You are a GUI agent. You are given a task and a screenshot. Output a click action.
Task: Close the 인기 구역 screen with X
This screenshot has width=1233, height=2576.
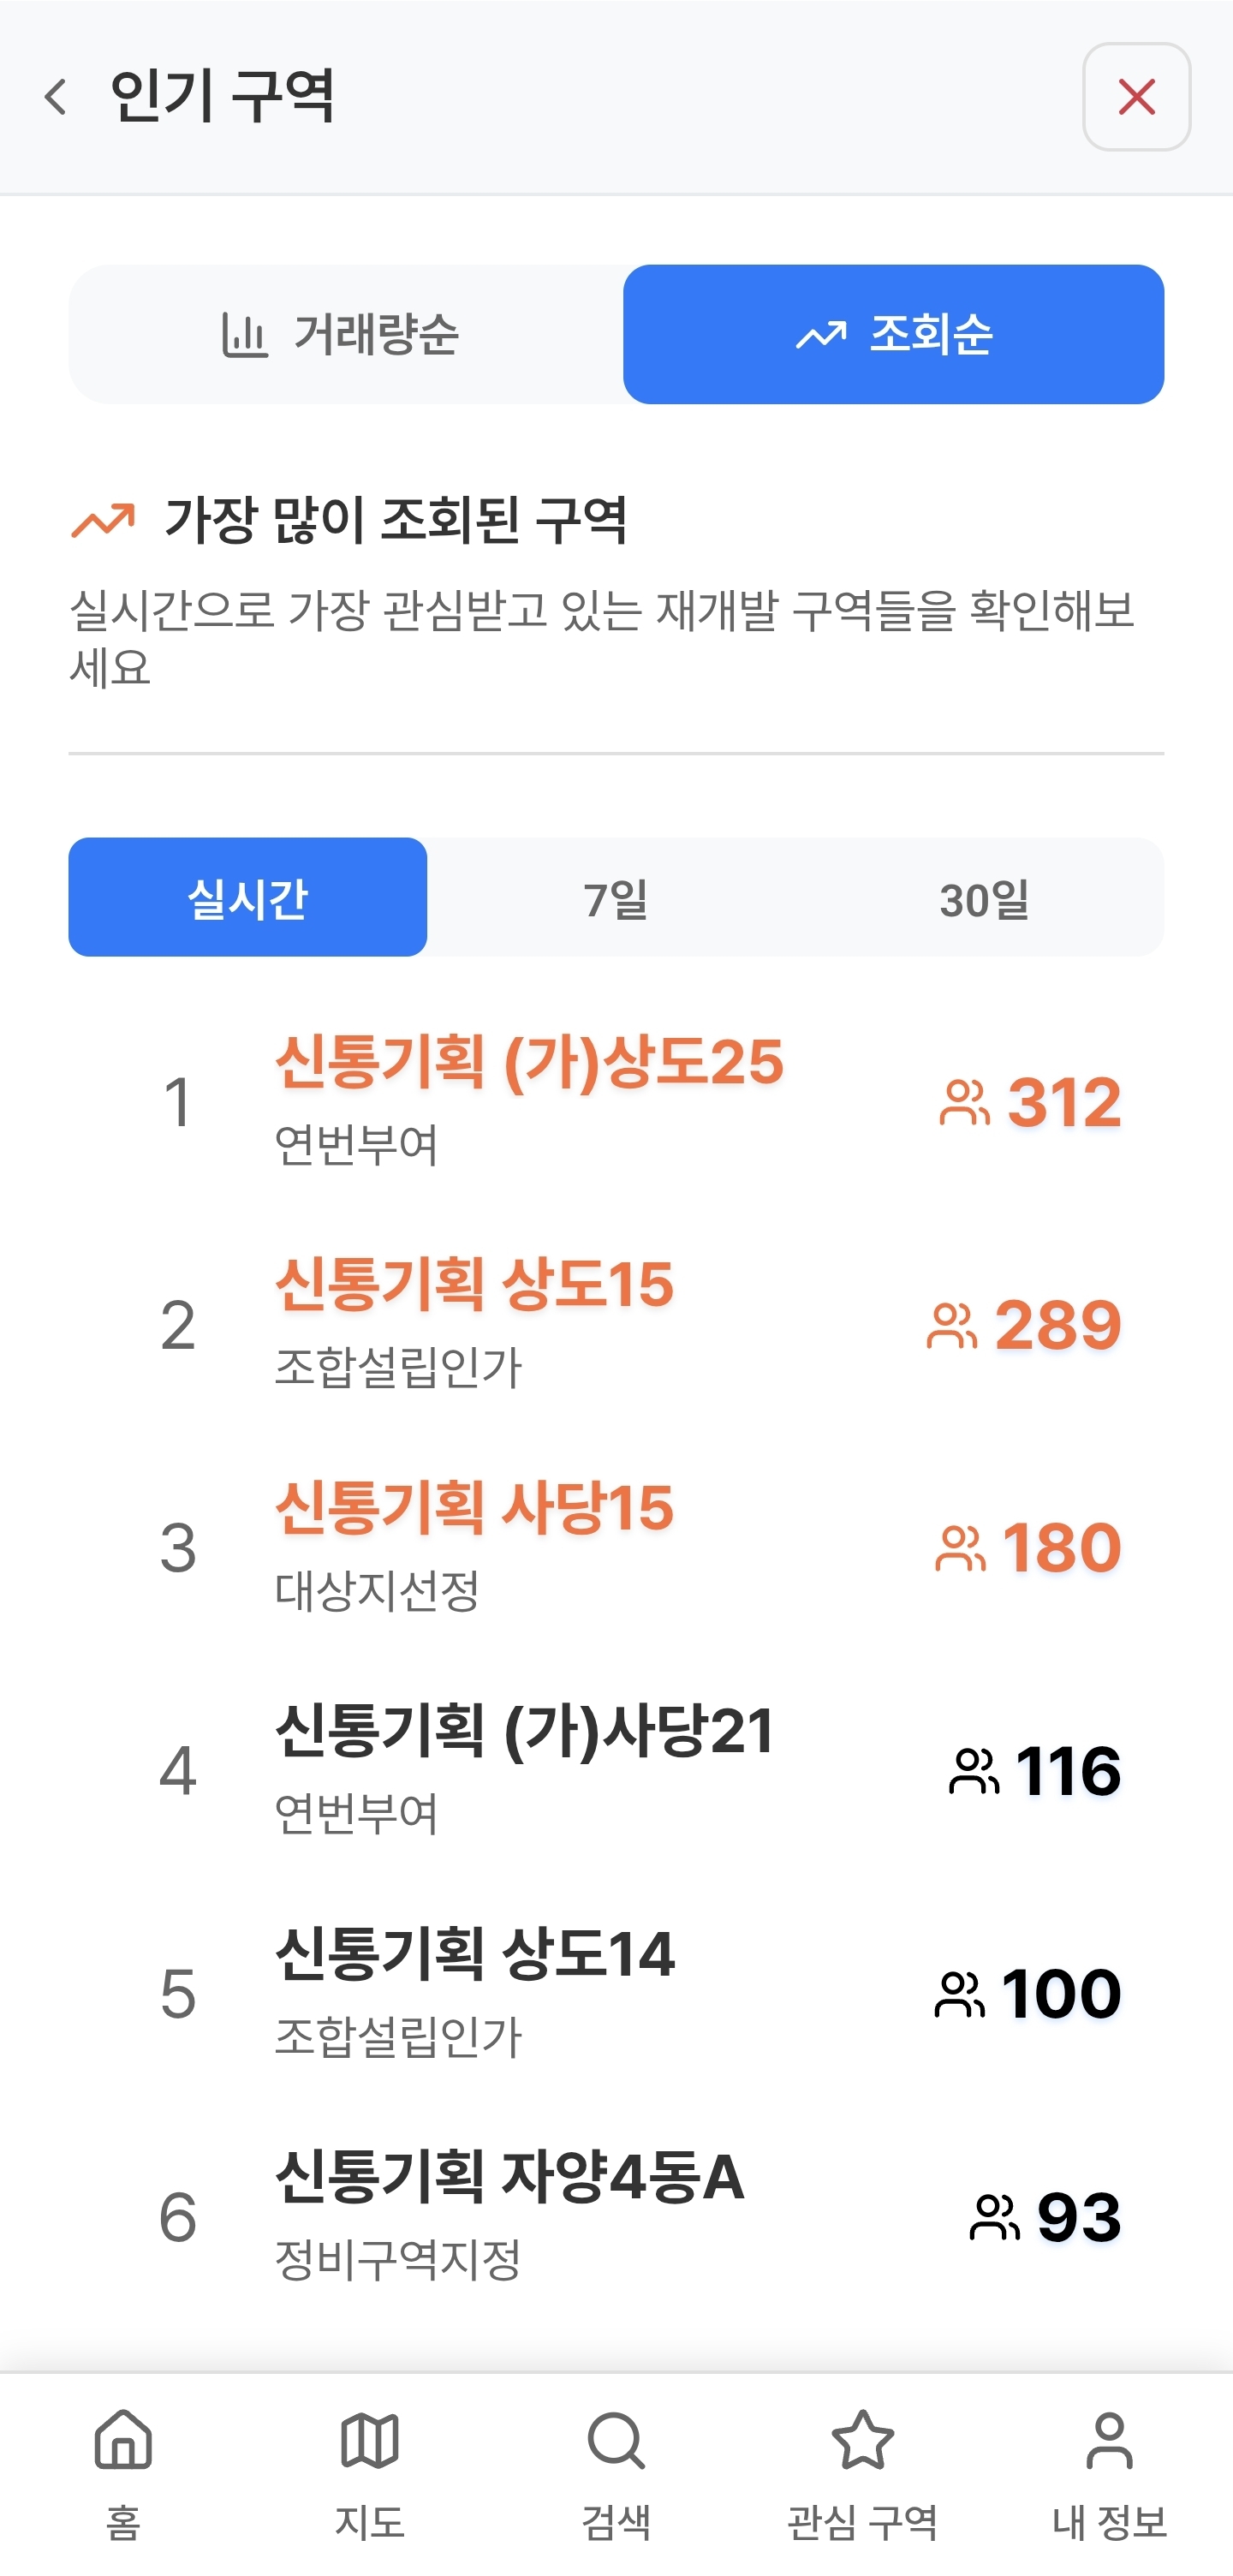1136,97
